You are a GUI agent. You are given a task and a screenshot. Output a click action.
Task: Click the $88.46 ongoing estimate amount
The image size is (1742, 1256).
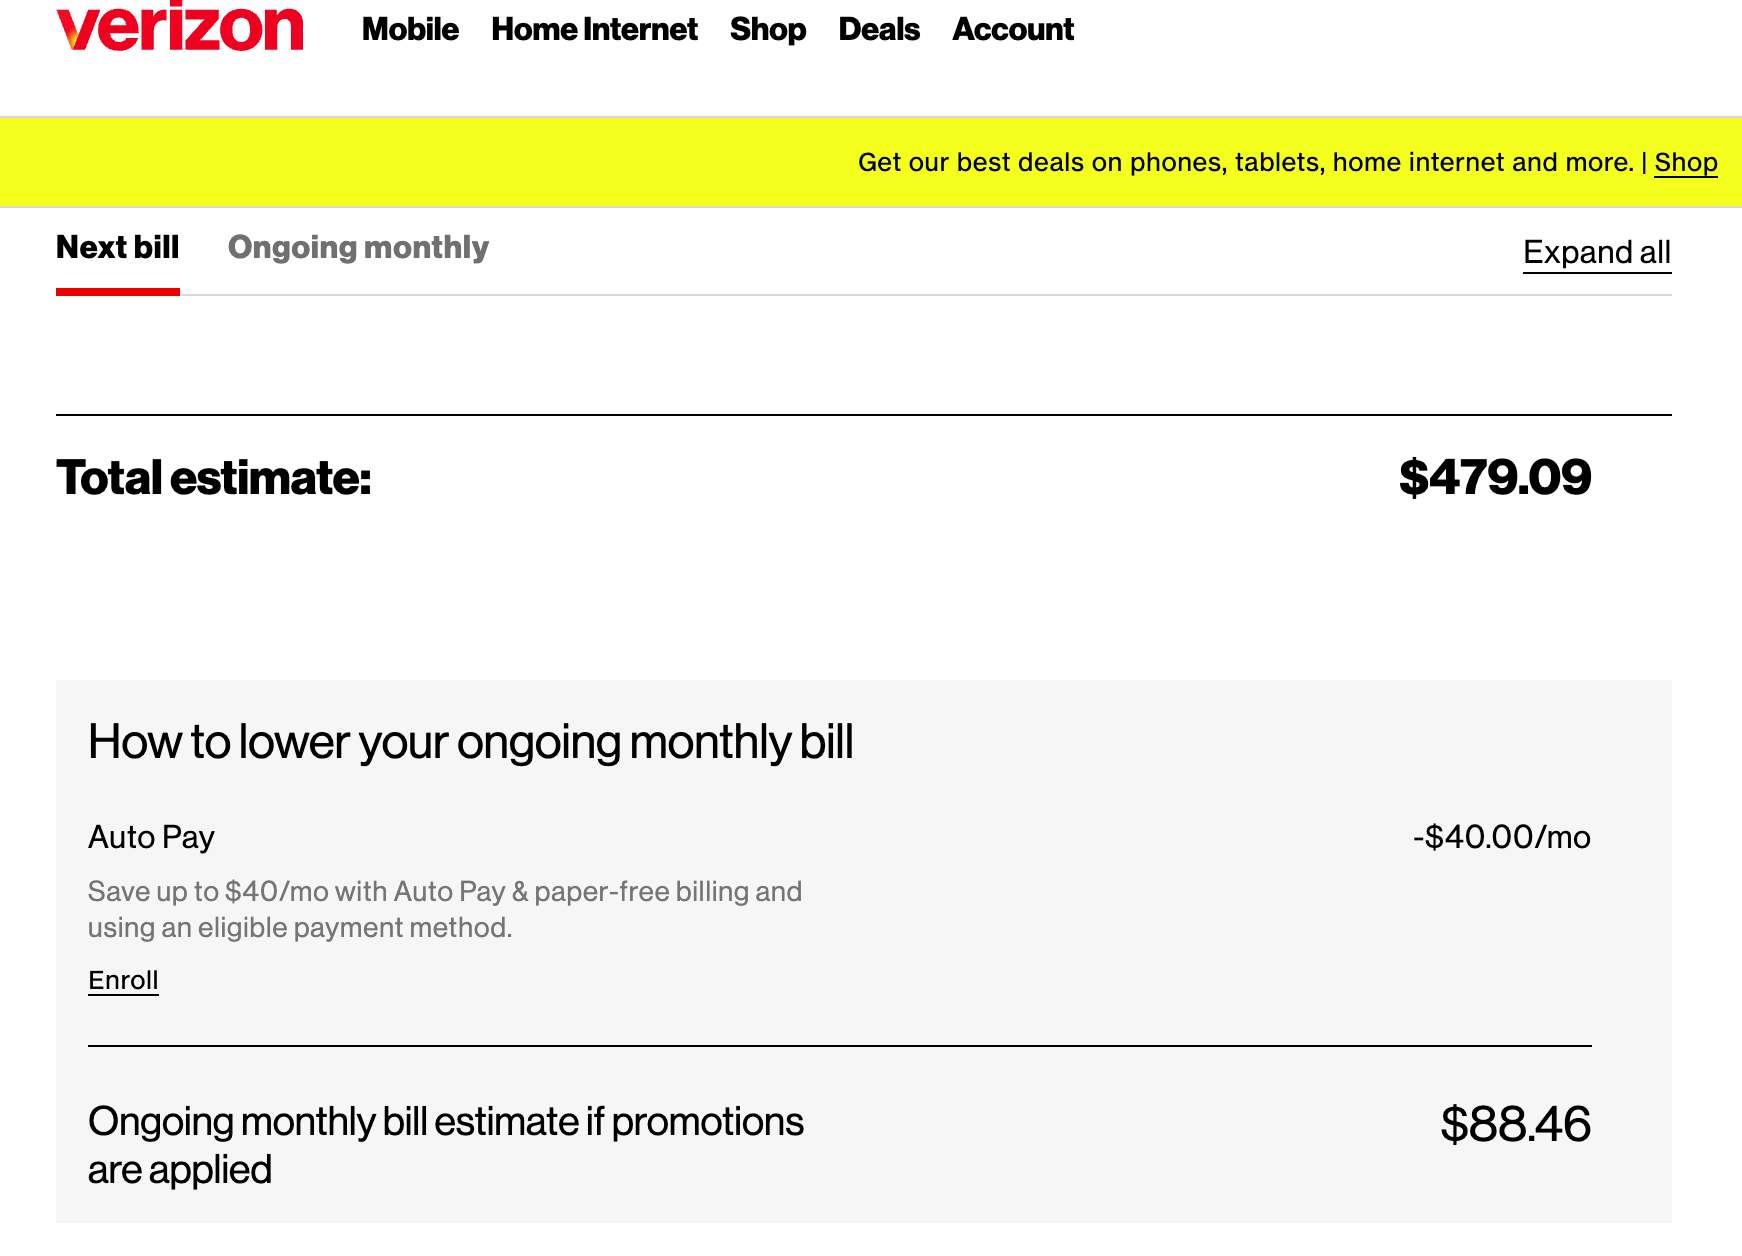(1515, 1124)
